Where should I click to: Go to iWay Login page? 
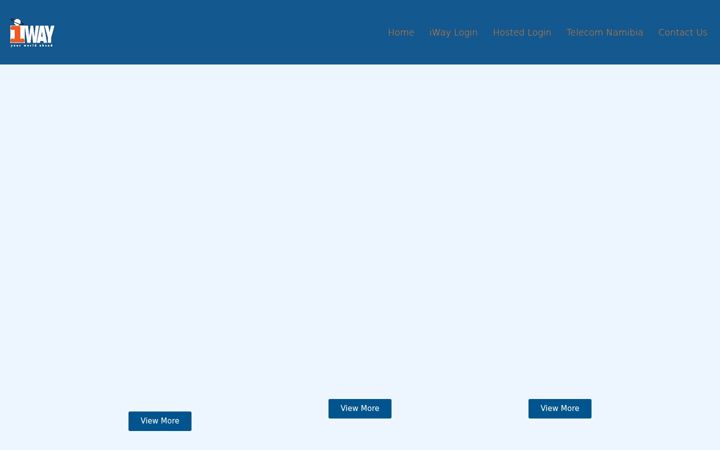pos(453,33)
